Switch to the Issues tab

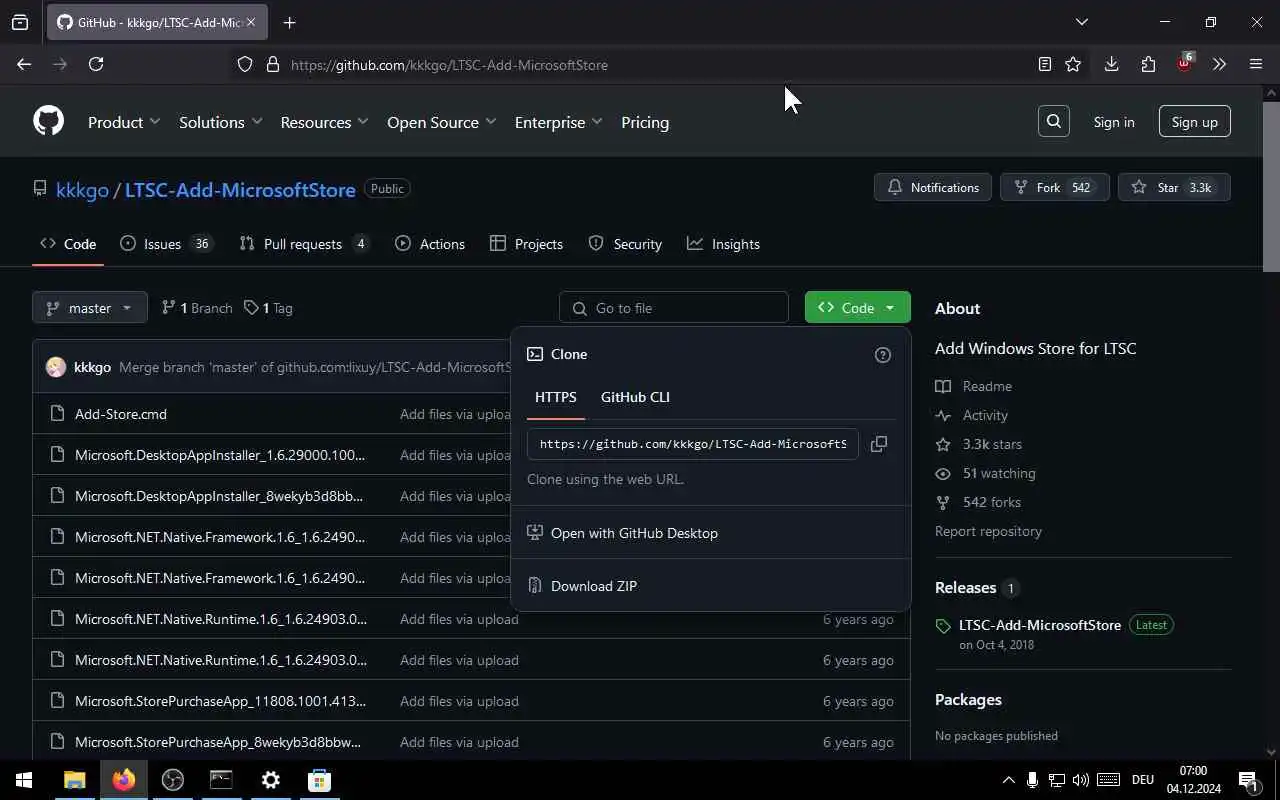pos(166,244)
